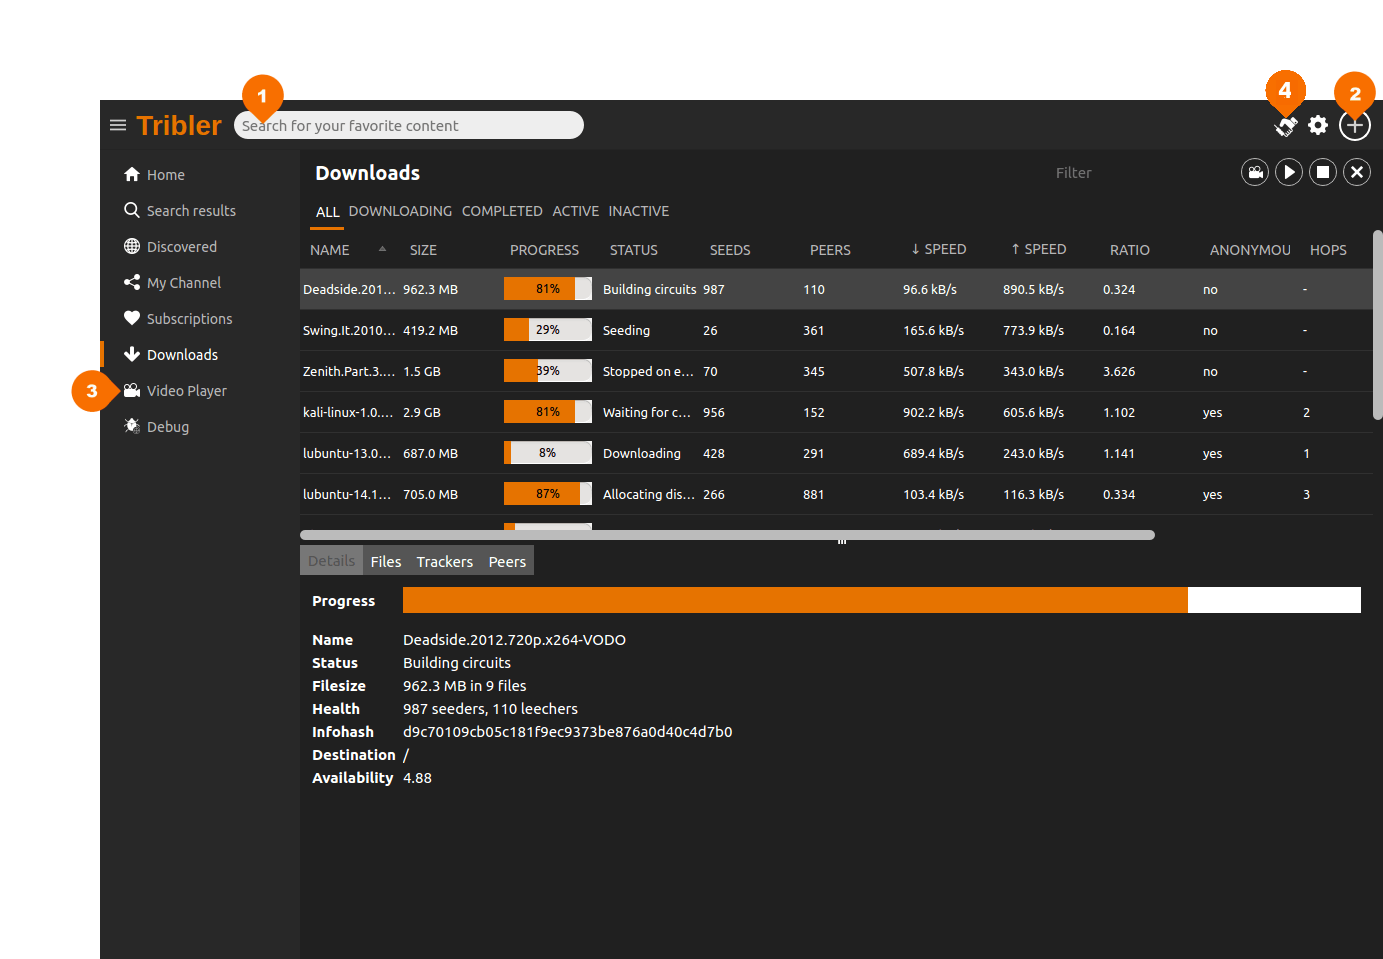Click the large orange Progress bar in Details
The height and width of the screenshot is (959, 1383).
pyautogui.click(x=882, y=600)
